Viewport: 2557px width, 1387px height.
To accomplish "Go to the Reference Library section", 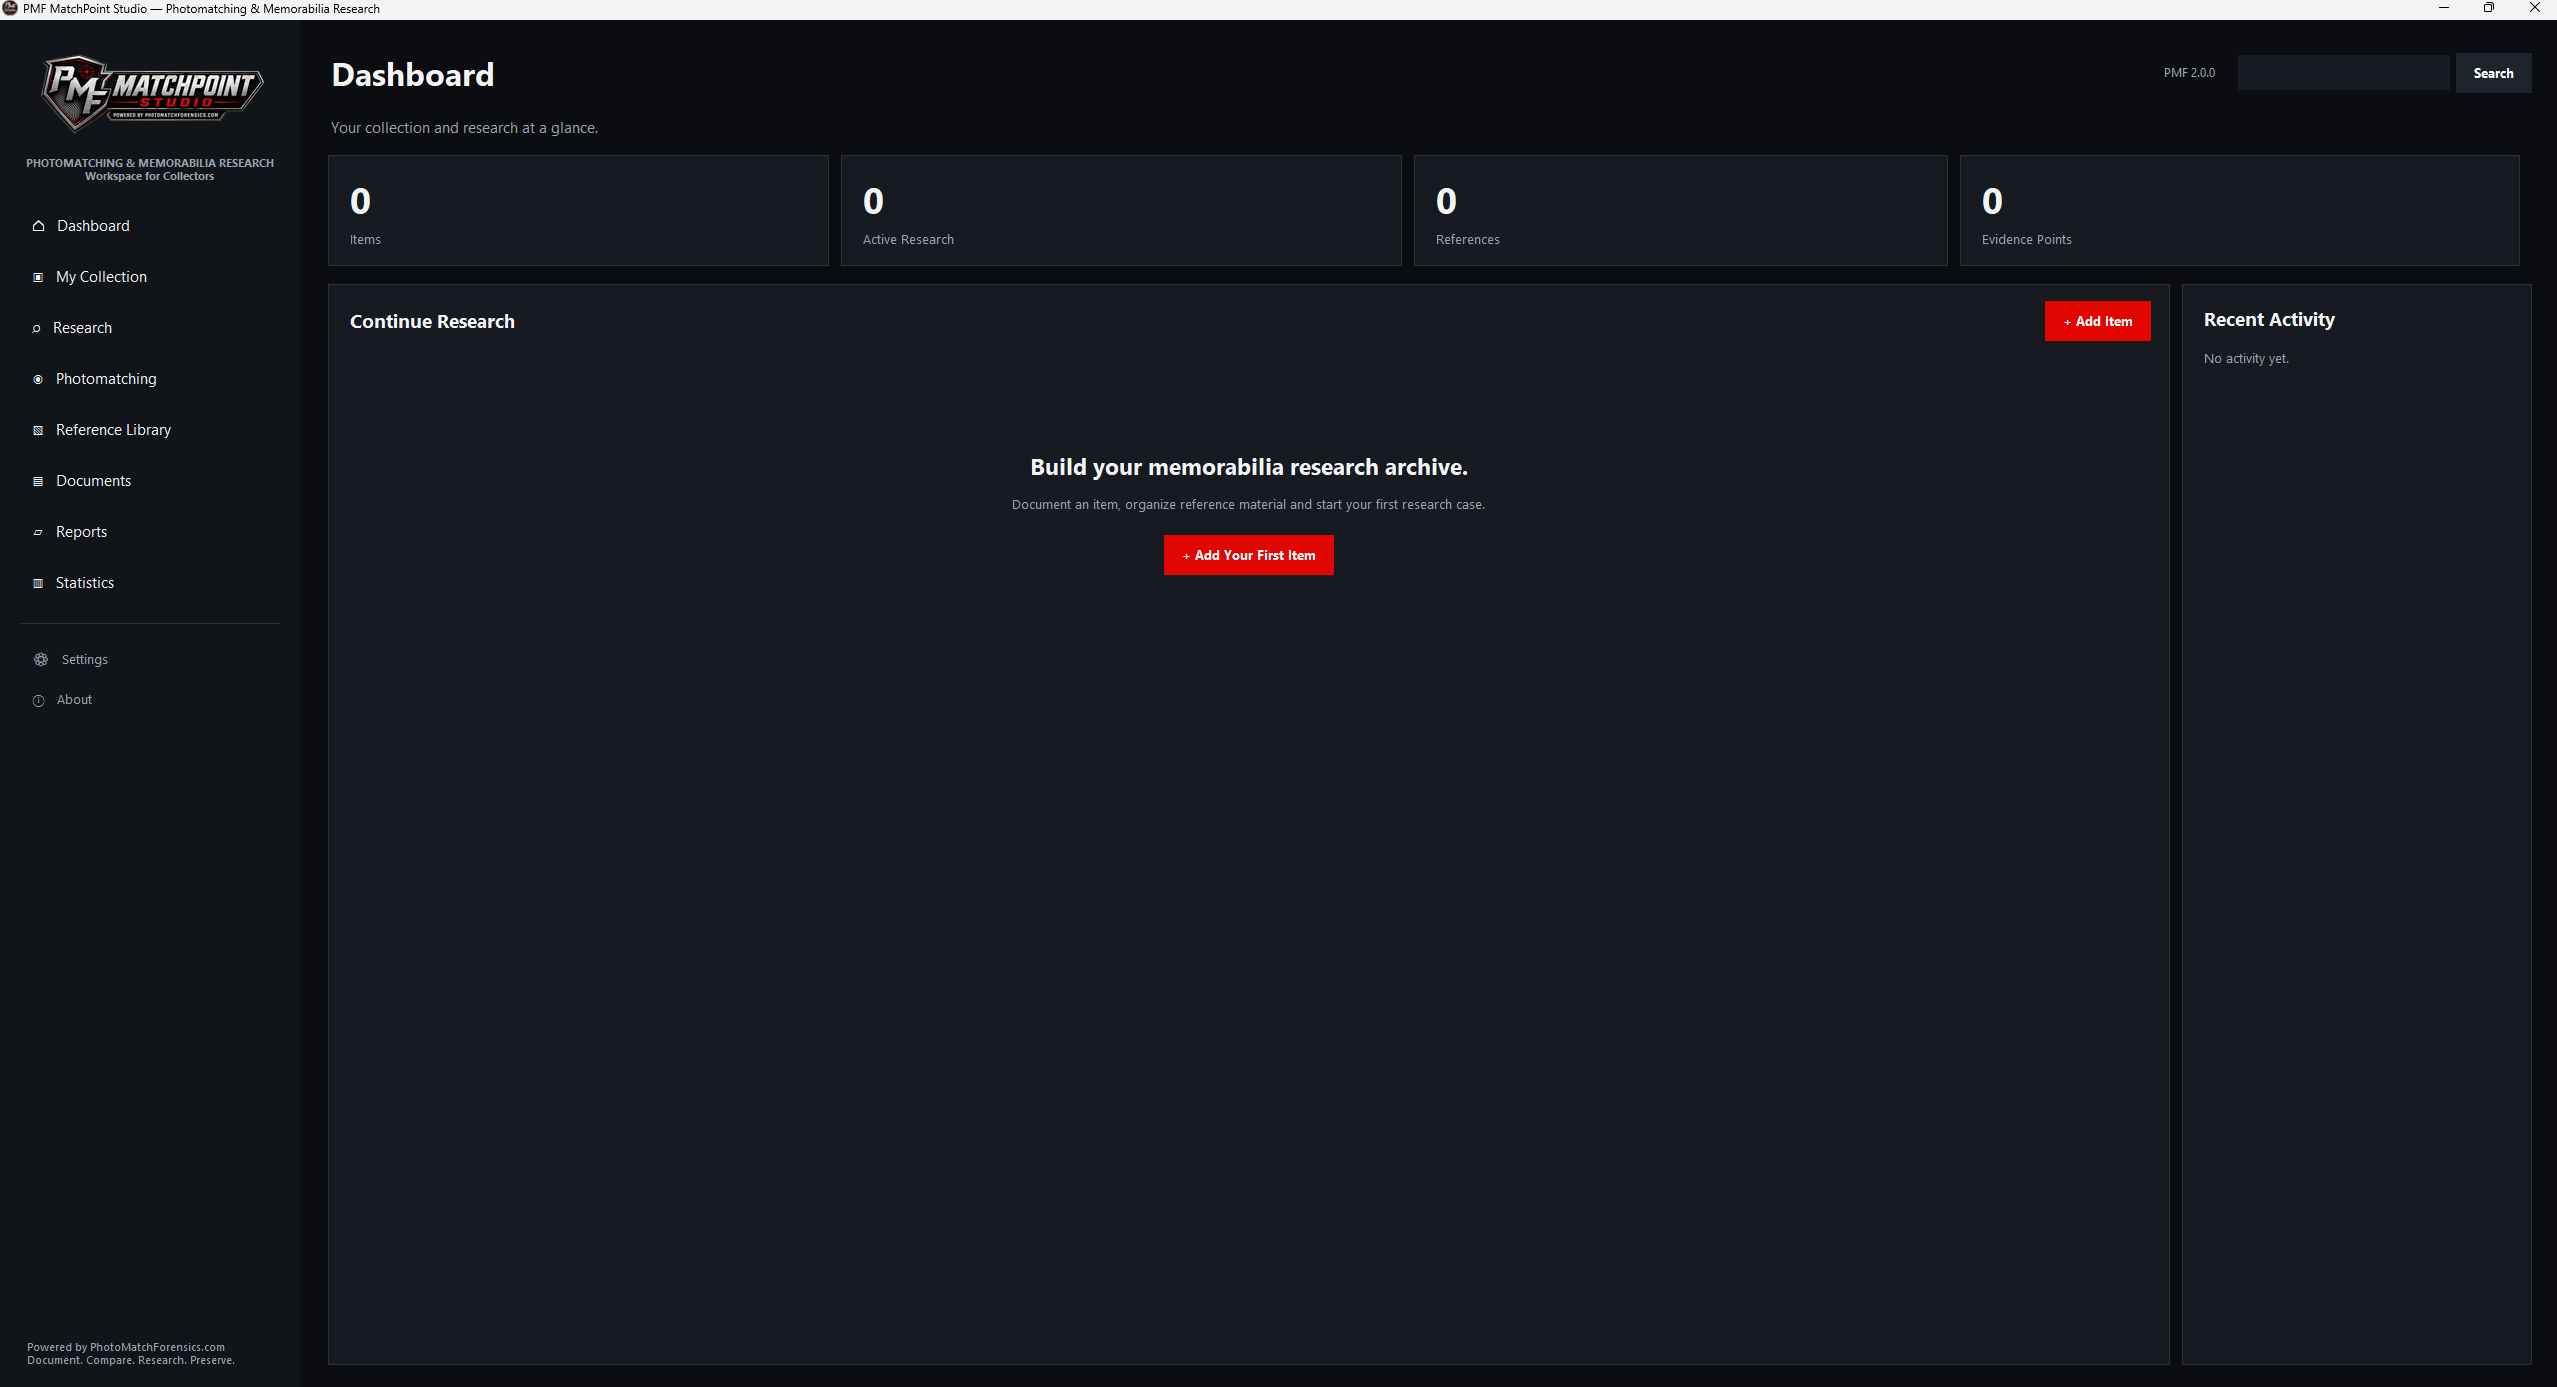I will [113, 430].
